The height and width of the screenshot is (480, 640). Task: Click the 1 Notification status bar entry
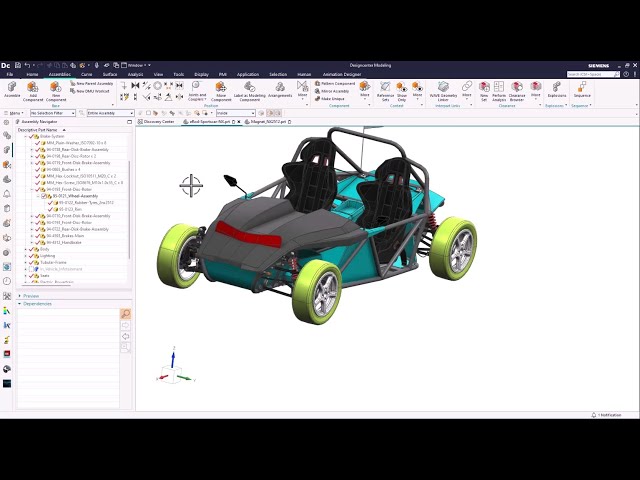606,415
